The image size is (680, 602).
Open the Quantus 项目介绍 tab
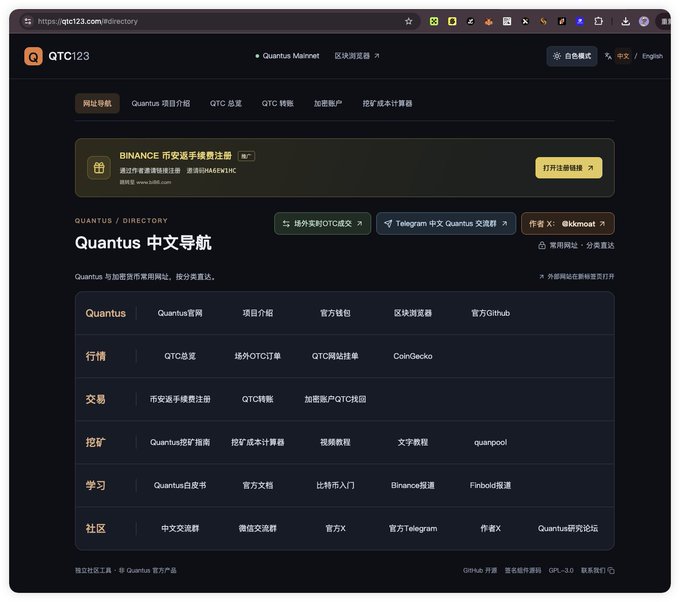tap(160, 103)
